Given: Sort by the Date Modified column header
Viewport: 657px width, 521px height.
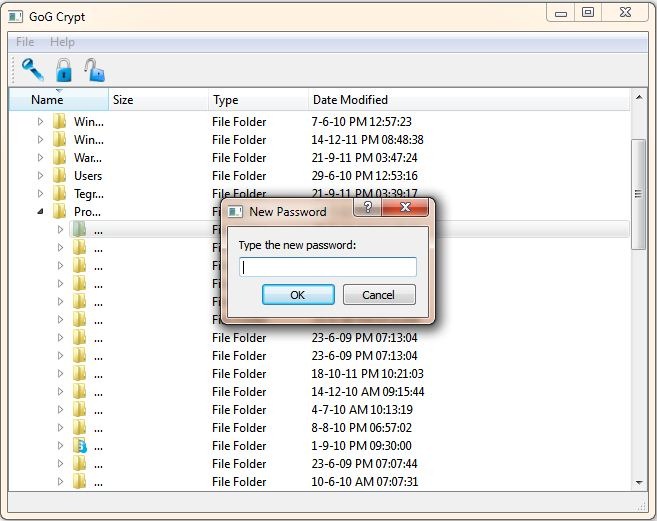Looking at the screenshot, I should [x=469, y=100].
